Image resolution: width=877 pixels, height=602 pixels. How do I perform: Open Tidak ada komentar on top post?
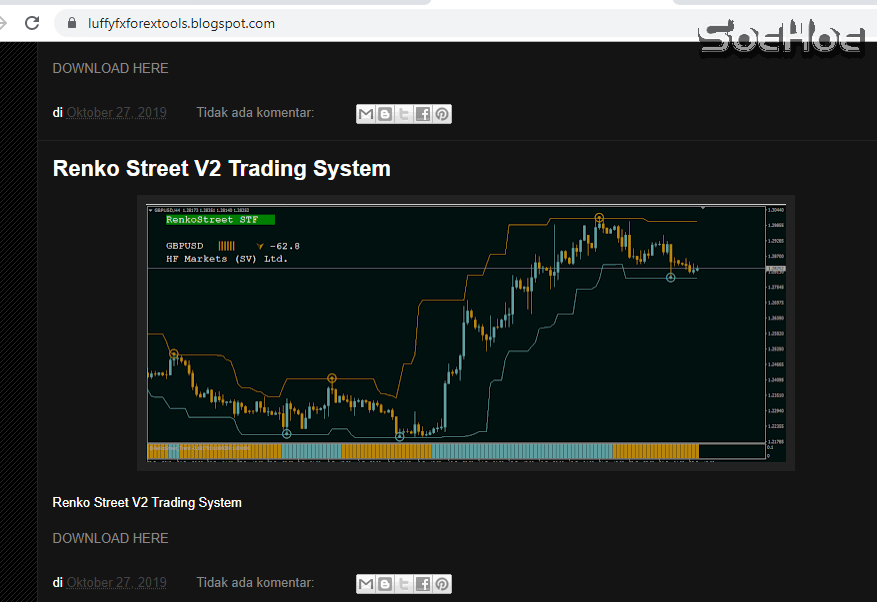[254, 112]
